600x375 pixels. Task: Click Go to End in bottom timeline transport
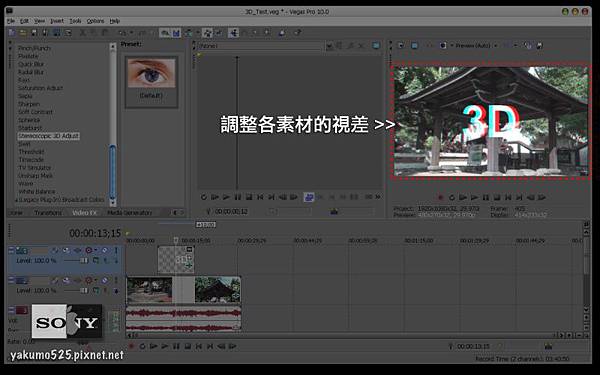[210, 346]
